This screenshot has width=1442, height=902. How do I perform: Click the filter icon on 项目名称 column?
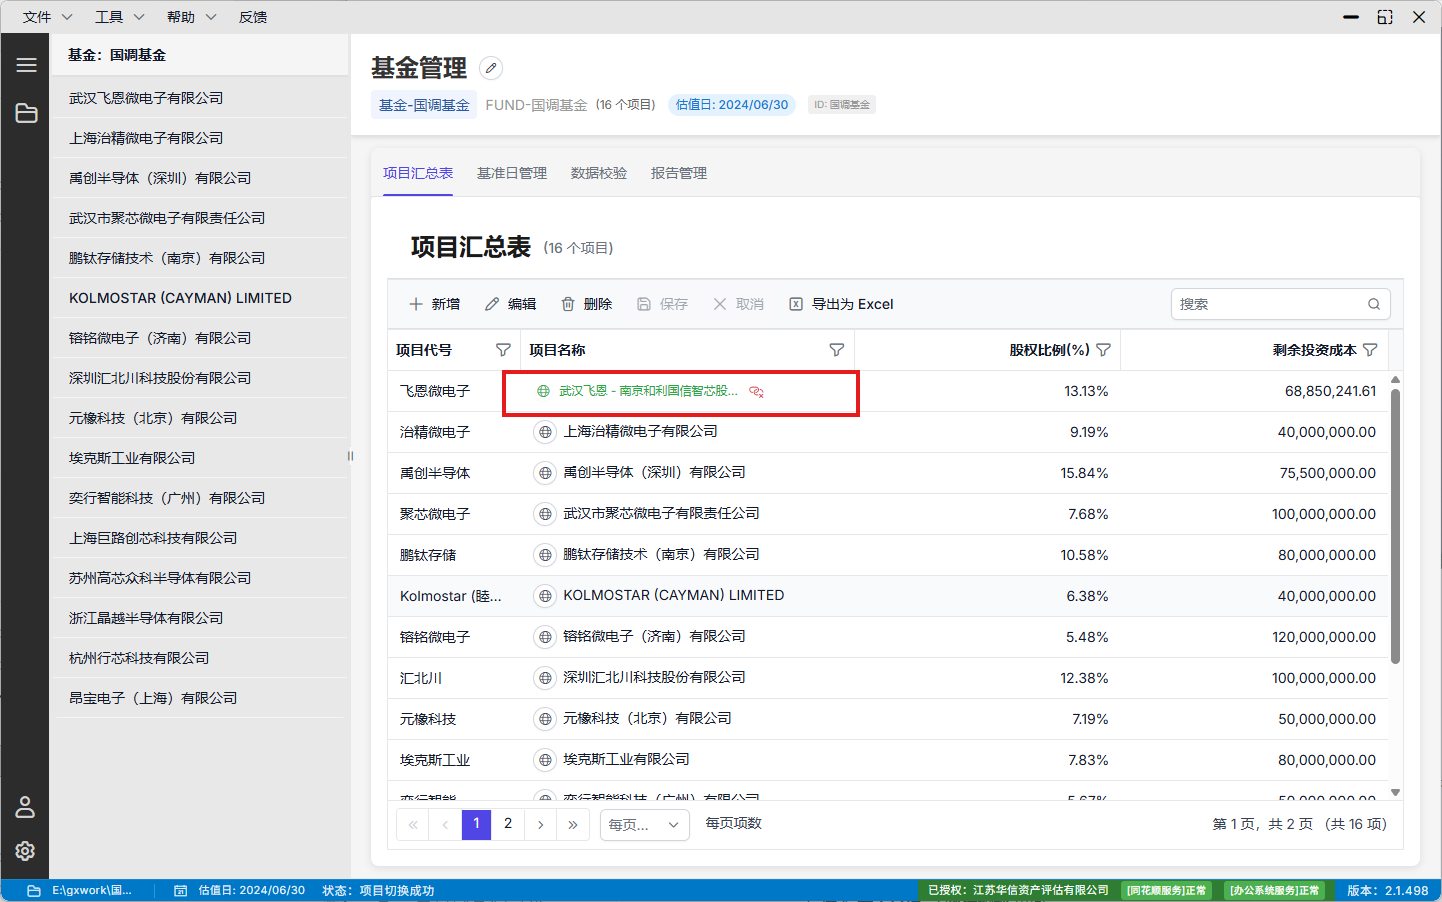point(837,350)
